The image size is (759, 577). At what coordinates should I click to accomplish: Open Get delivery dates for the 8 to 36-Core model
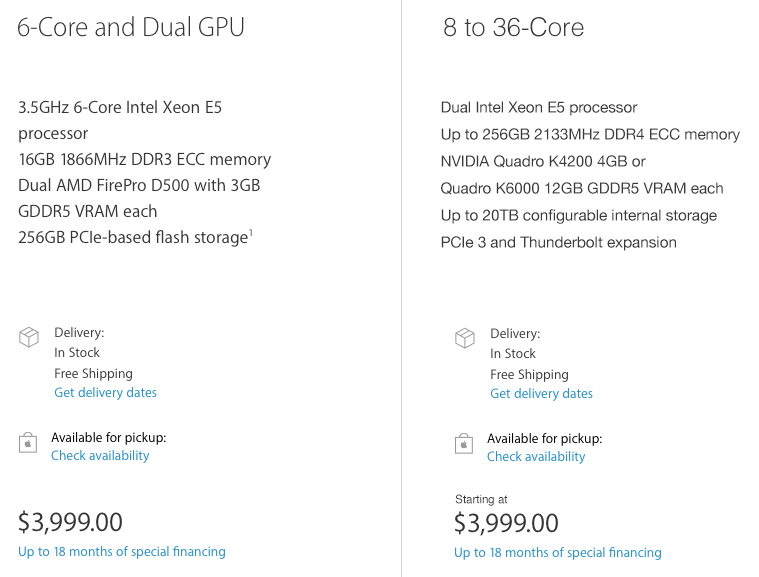pyautogui.click(x=541, y=394)
